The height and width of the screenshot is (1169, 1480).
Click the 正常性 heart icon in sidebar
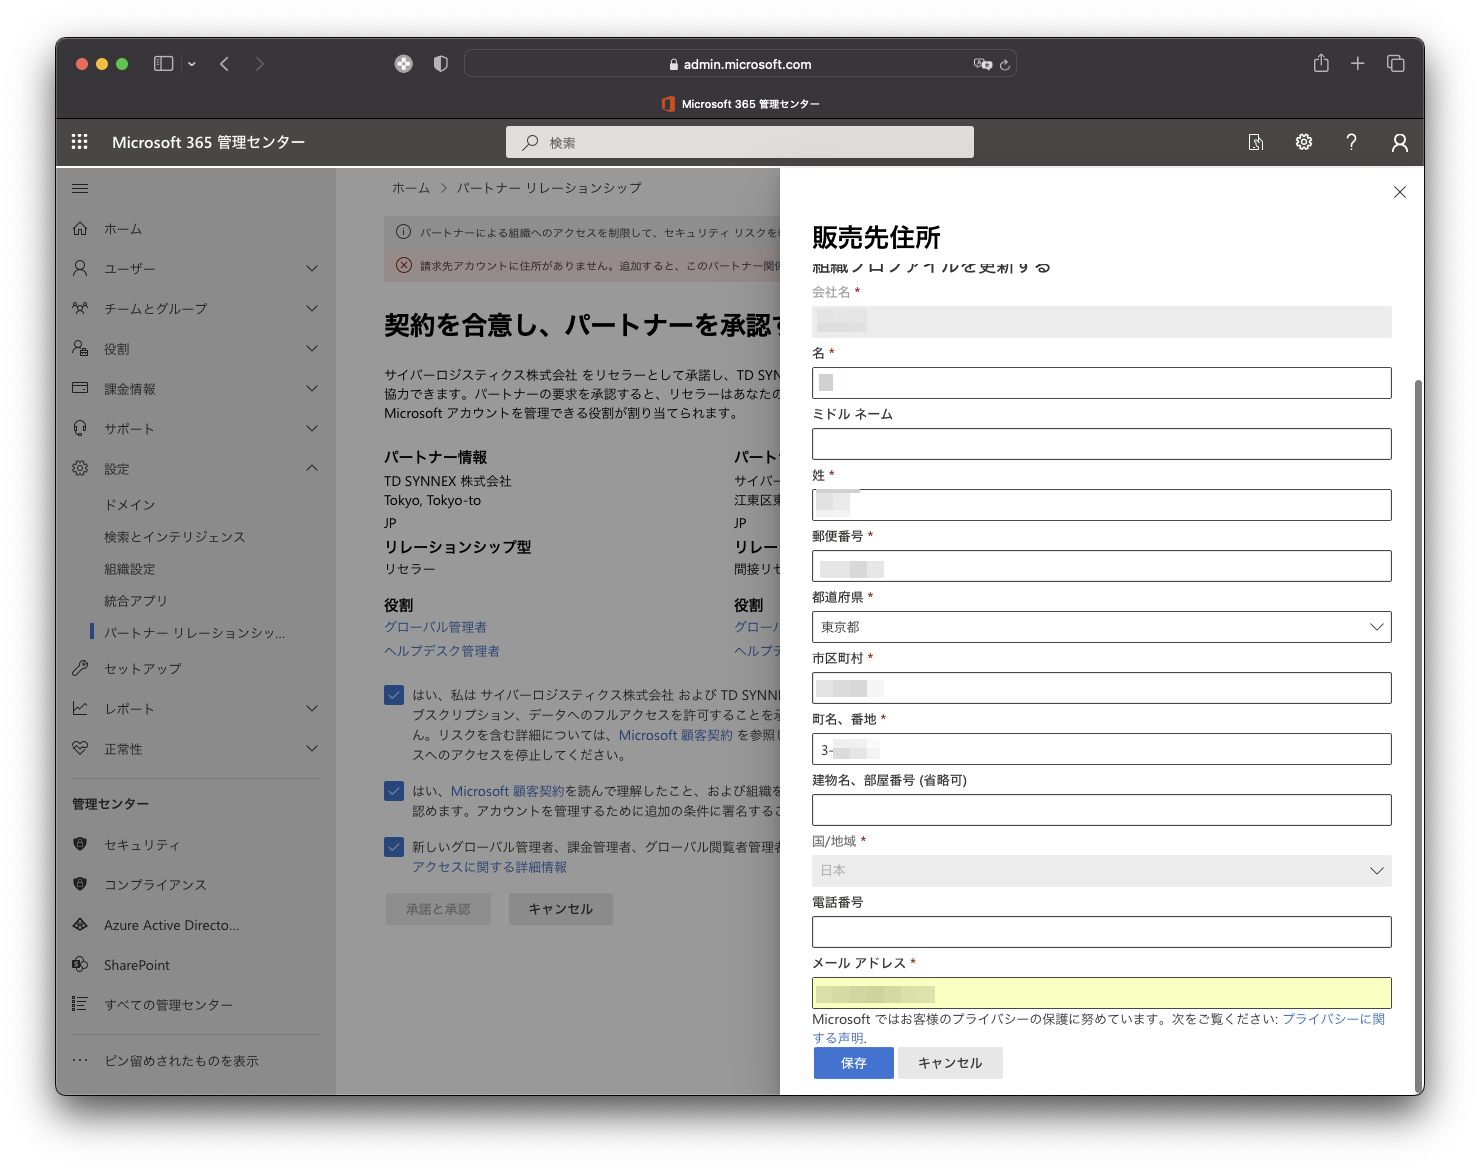tap(80, 748)
